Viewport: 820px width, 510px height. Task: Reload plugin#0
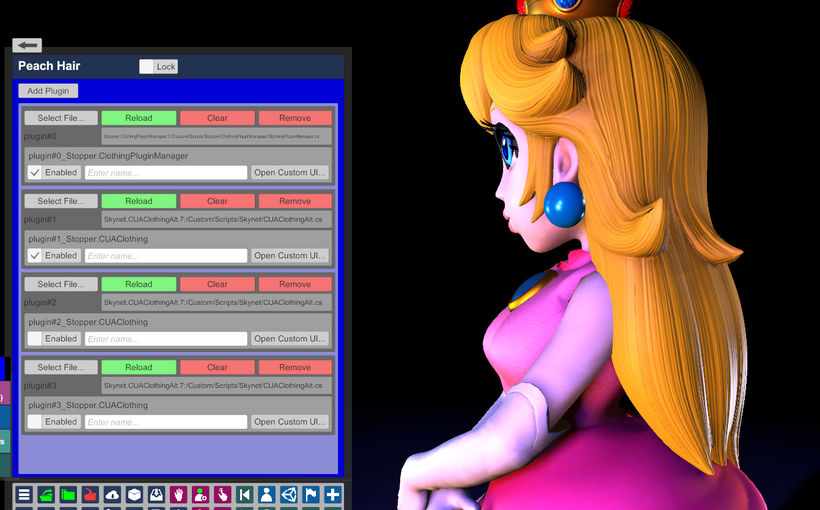tap(139, 118)
